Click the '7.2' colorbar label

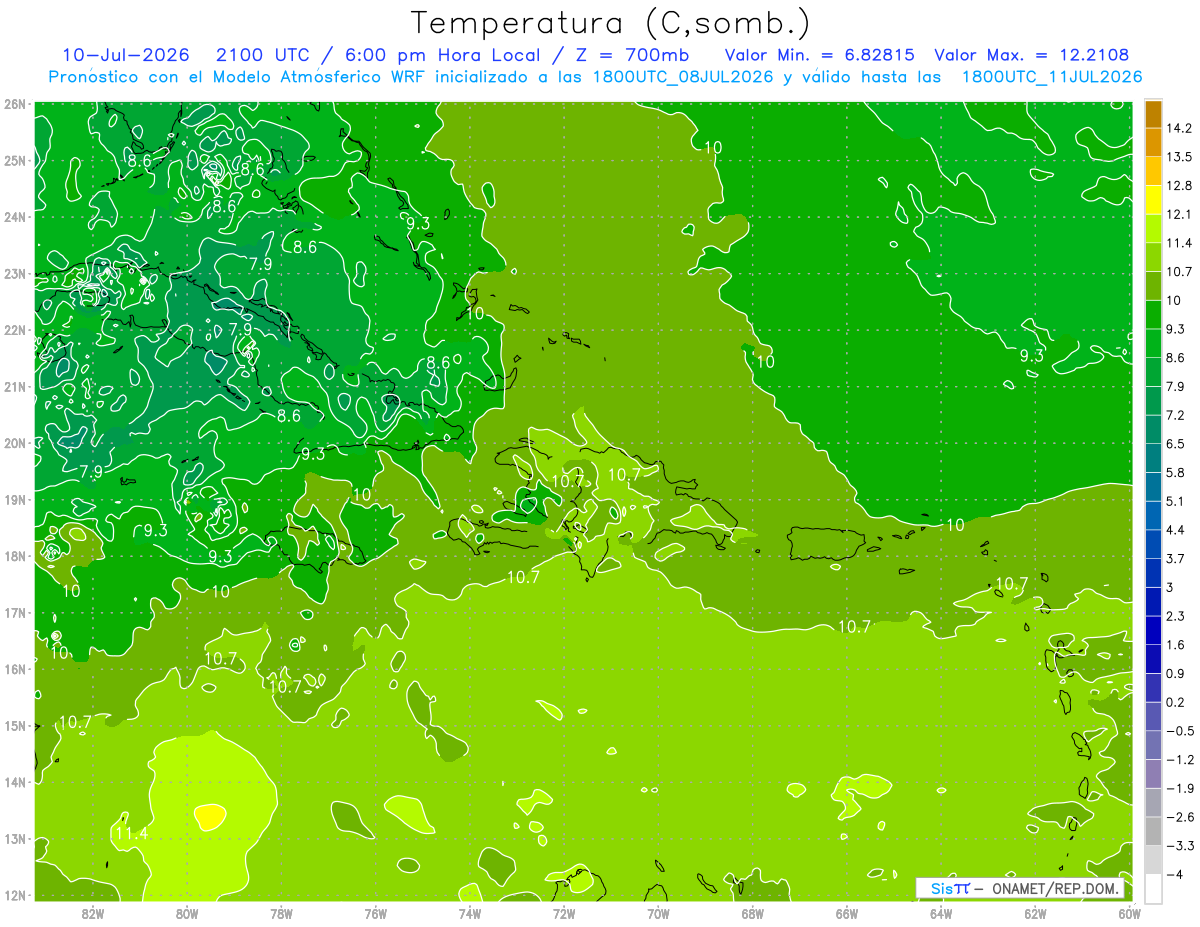point(1175,415)
